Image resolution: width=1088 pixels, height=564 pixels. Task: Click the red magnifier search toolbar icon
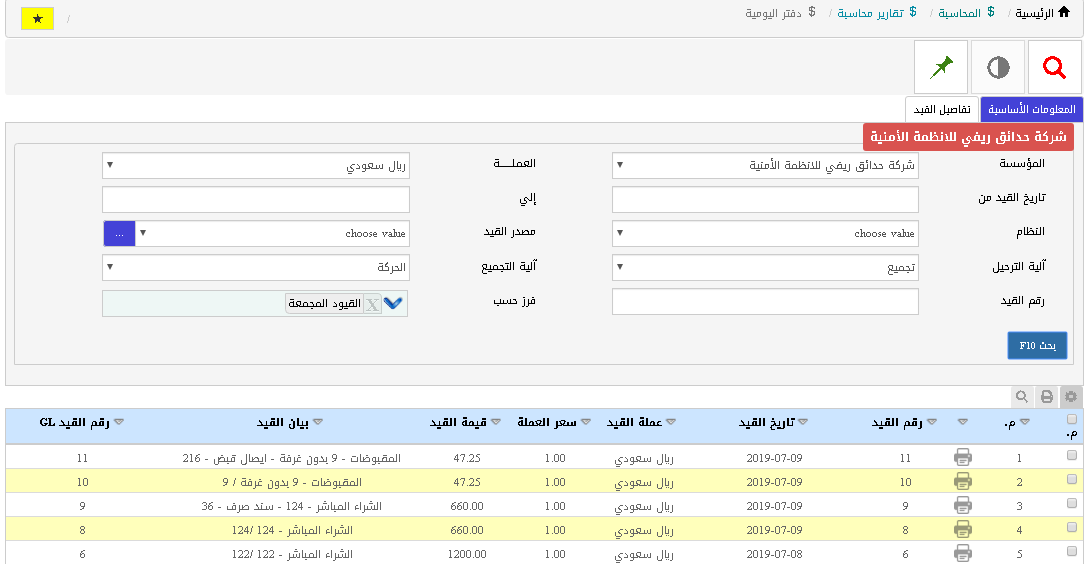1054,68
